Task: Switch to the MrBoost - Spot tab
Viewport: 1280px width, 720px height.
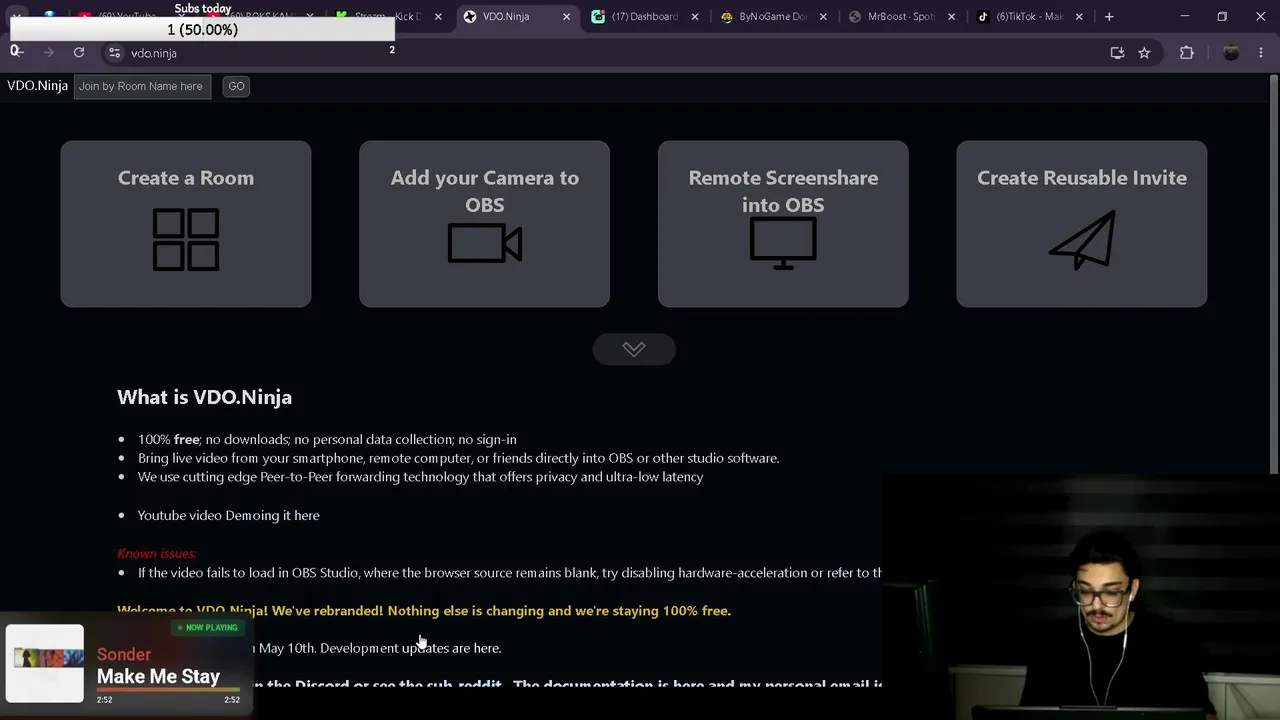Action: click(x=901, y=17)
